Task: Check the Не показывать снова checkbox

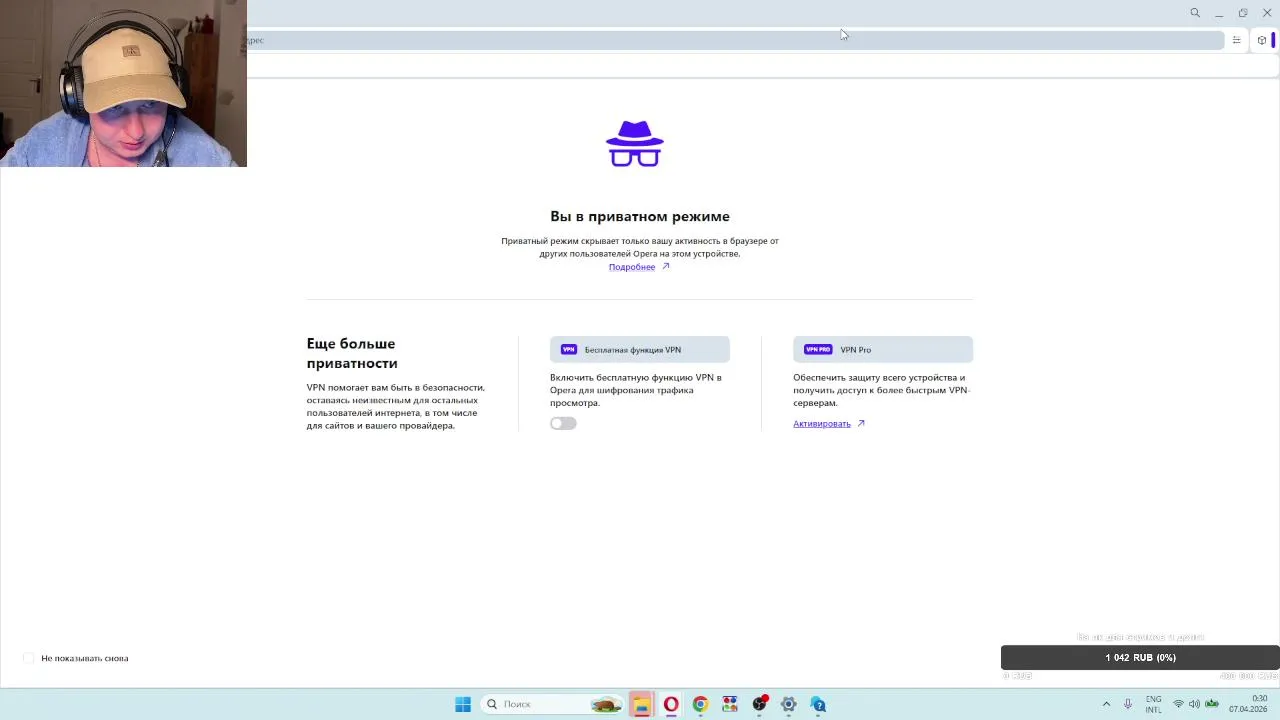Action: tap(29, 658)
